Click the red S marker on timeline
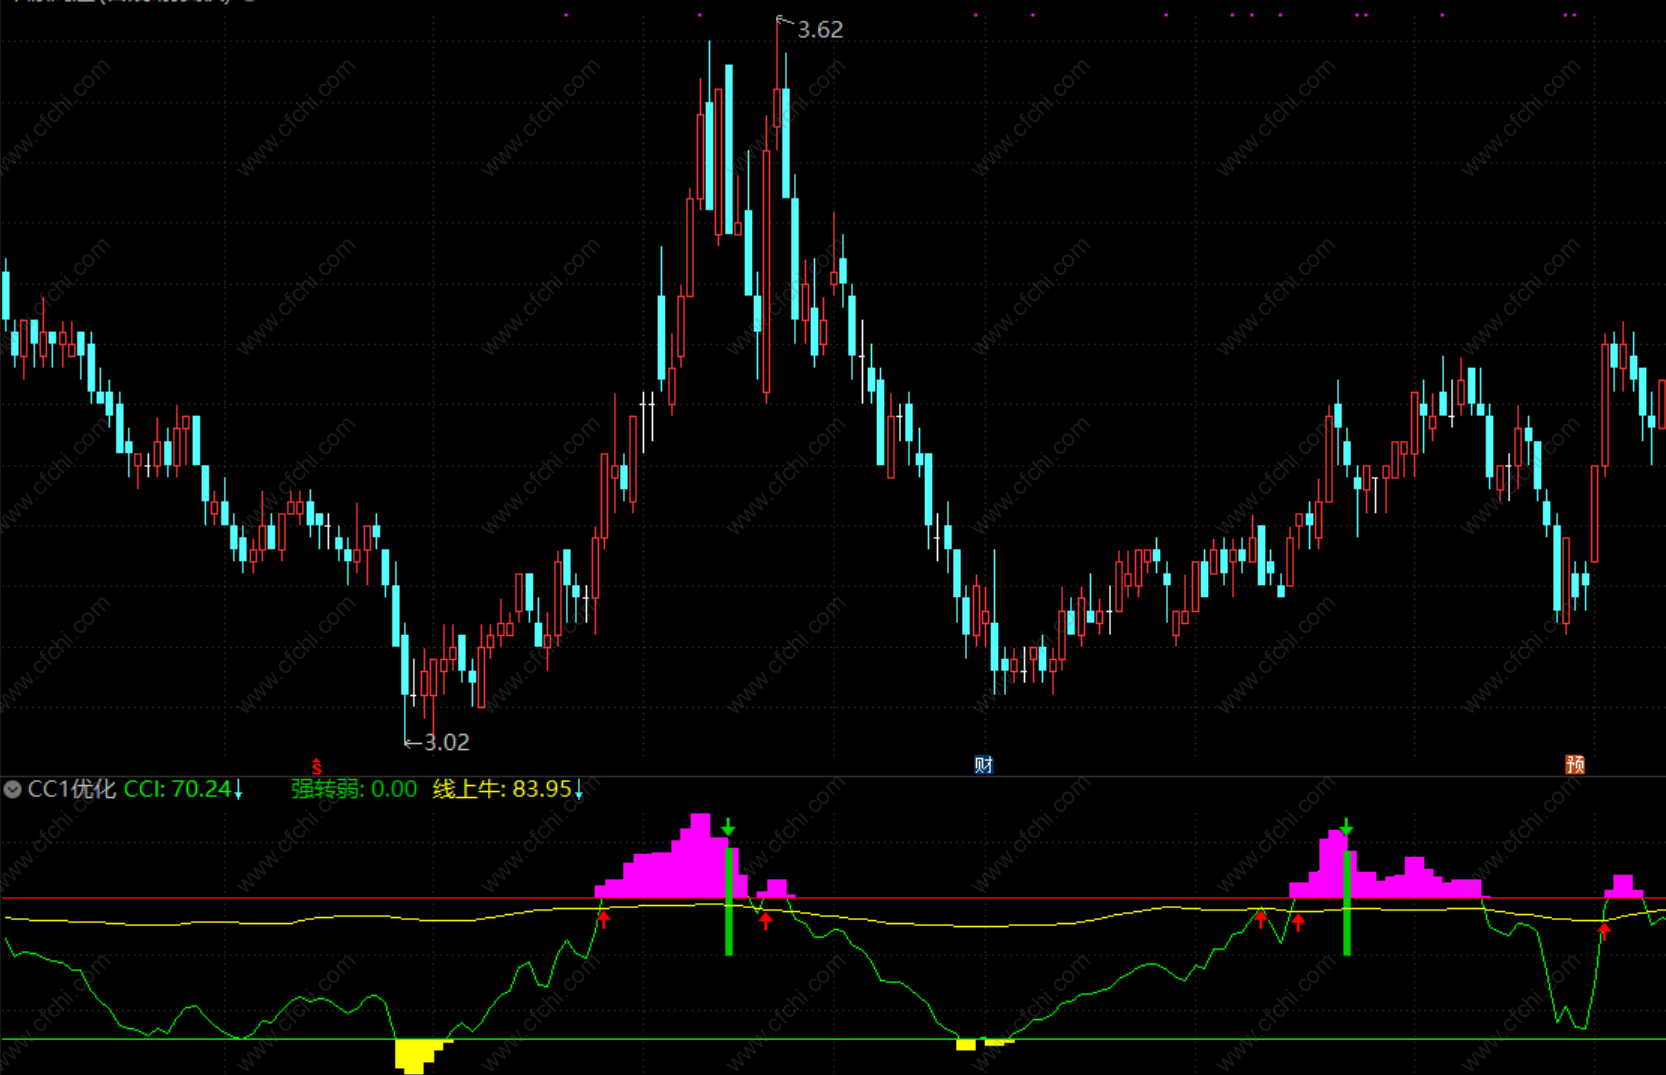1666x1075 pixels. [x=317, y=767]
